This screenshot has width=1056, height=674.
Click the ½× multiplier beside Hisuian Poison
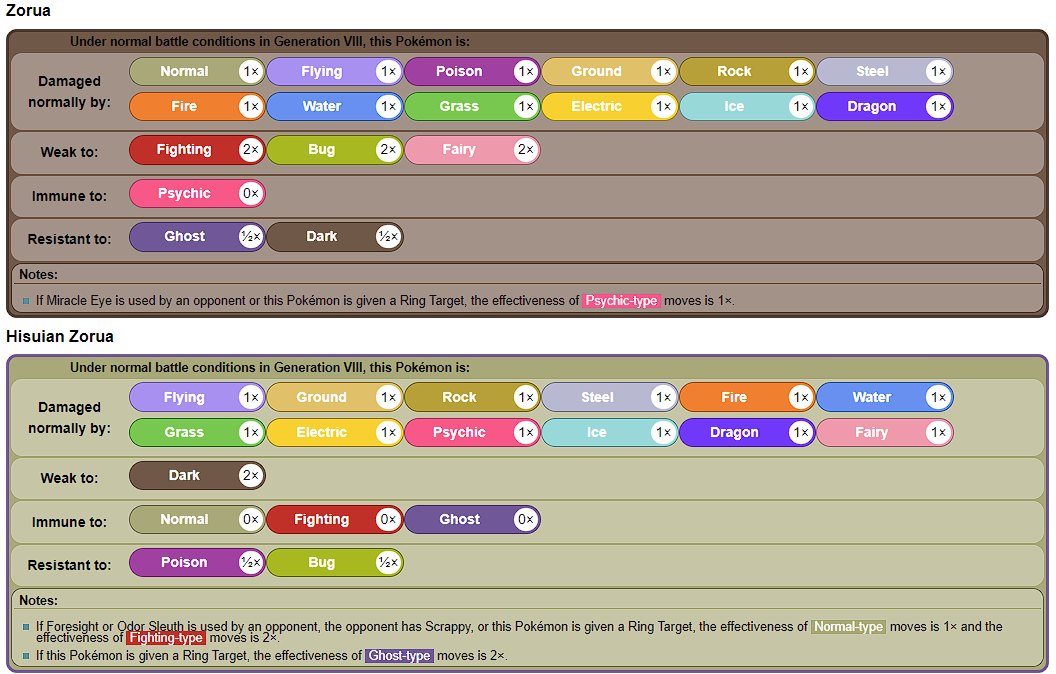[x=251, y=563]
